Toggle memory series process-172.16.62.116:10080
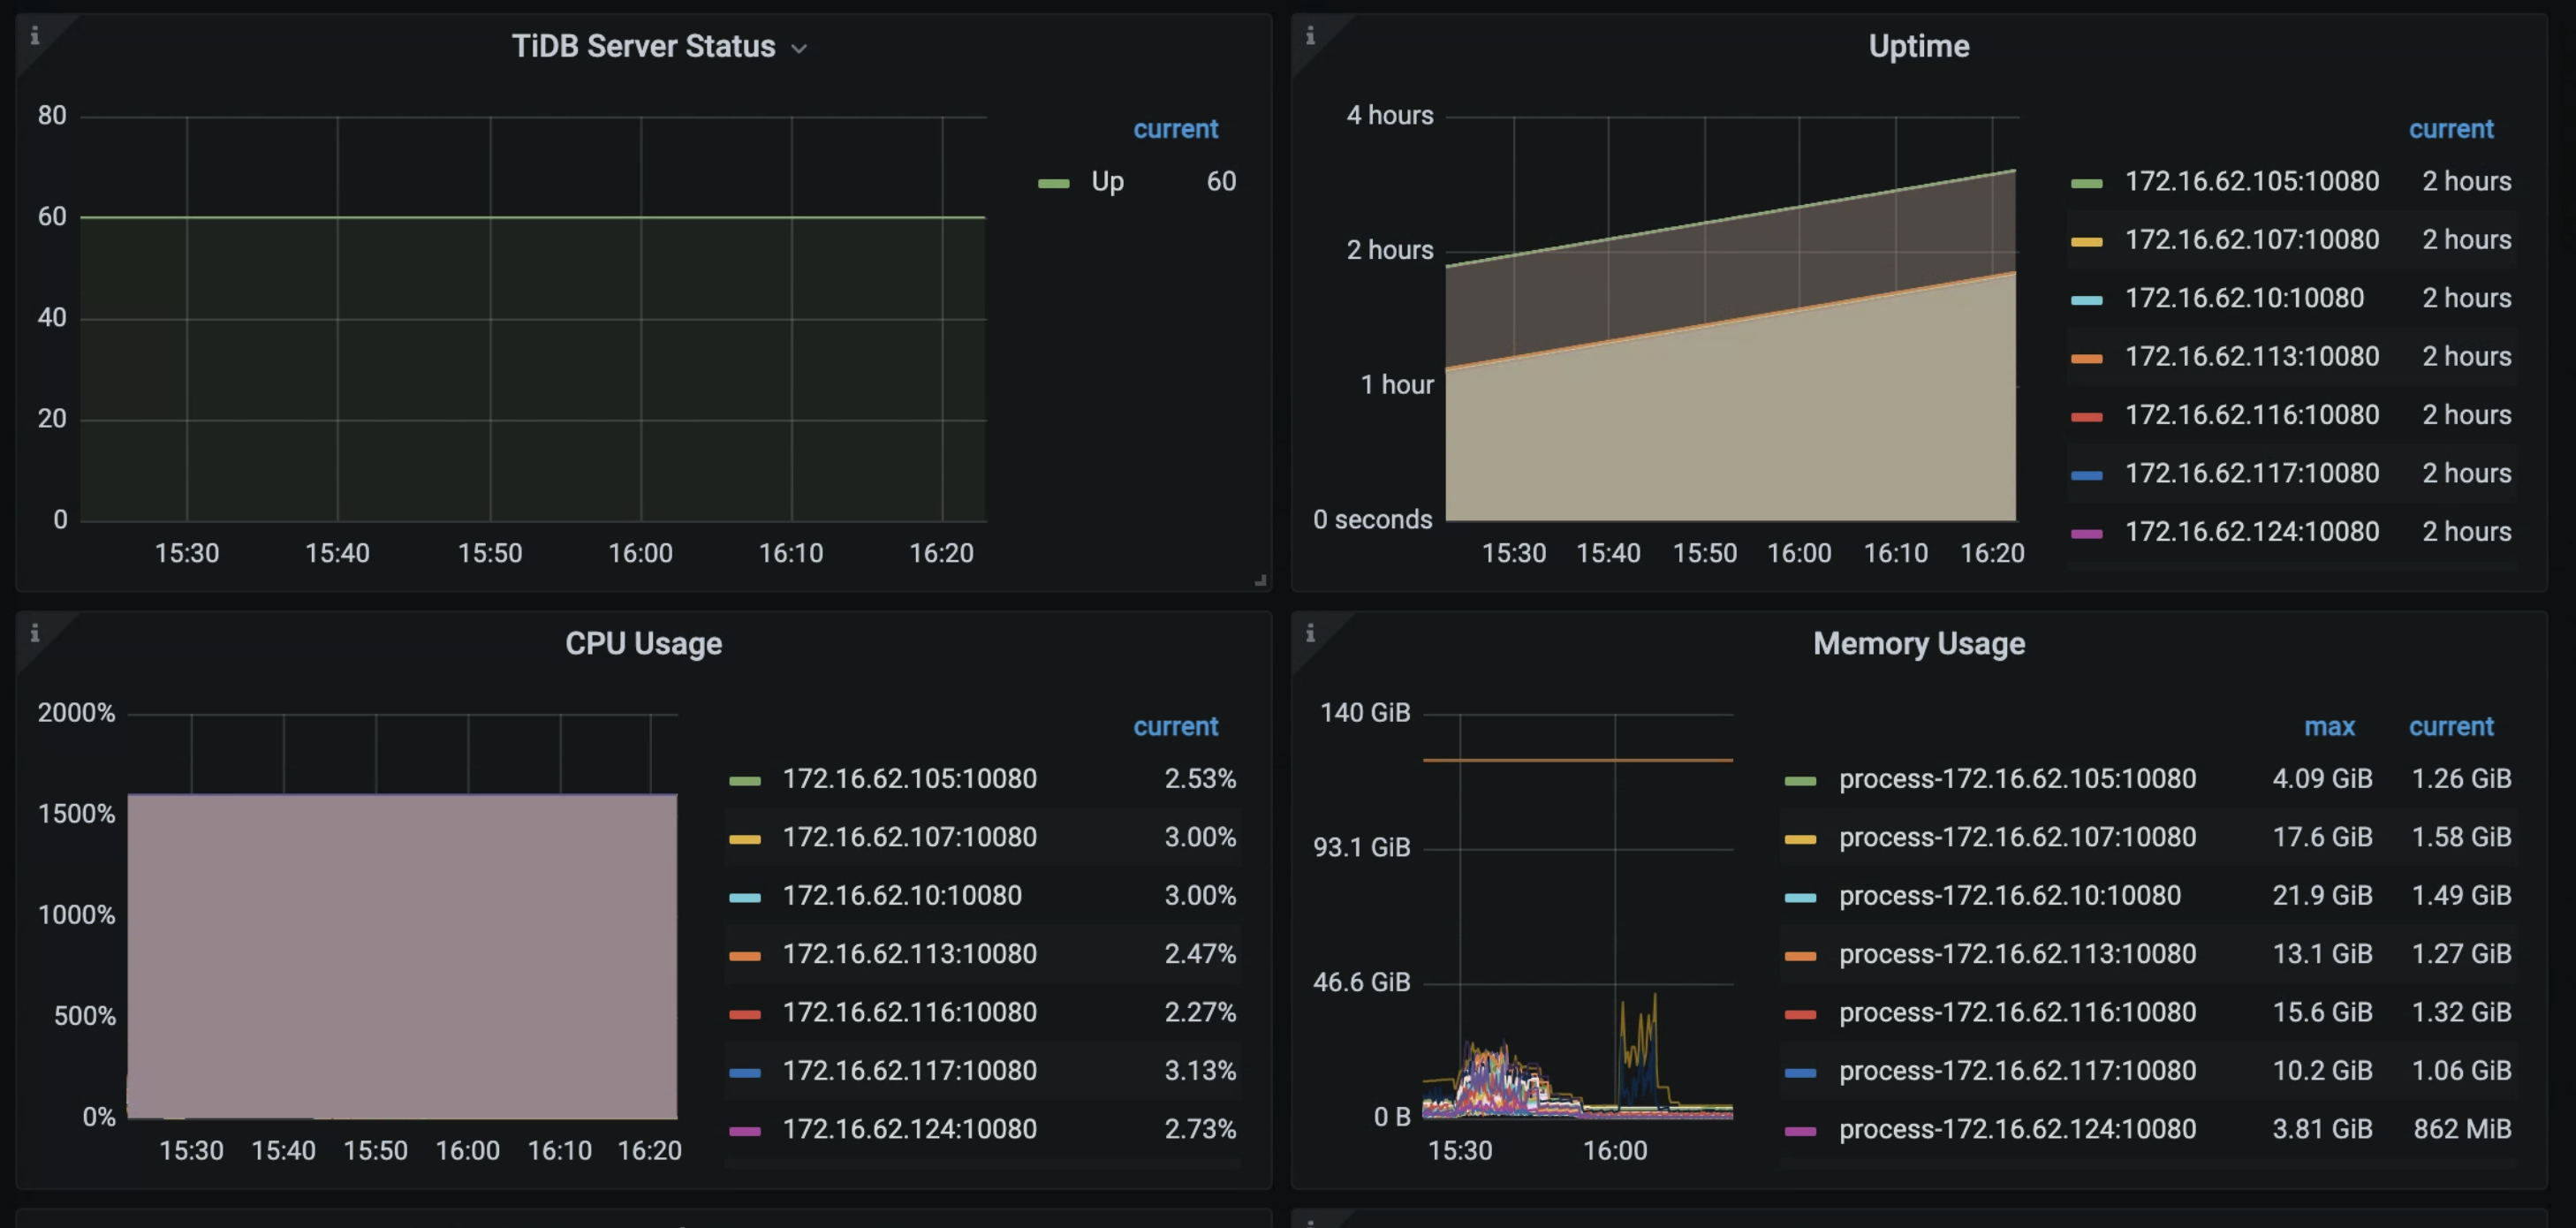 [2017, 1012]
